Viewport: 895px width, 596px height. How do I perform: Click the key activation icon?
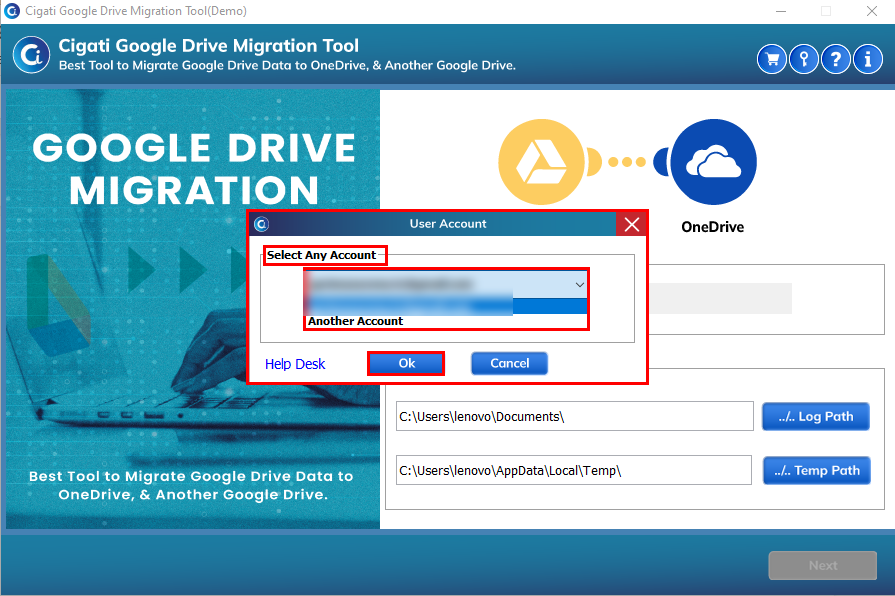(x=804, y=59)
